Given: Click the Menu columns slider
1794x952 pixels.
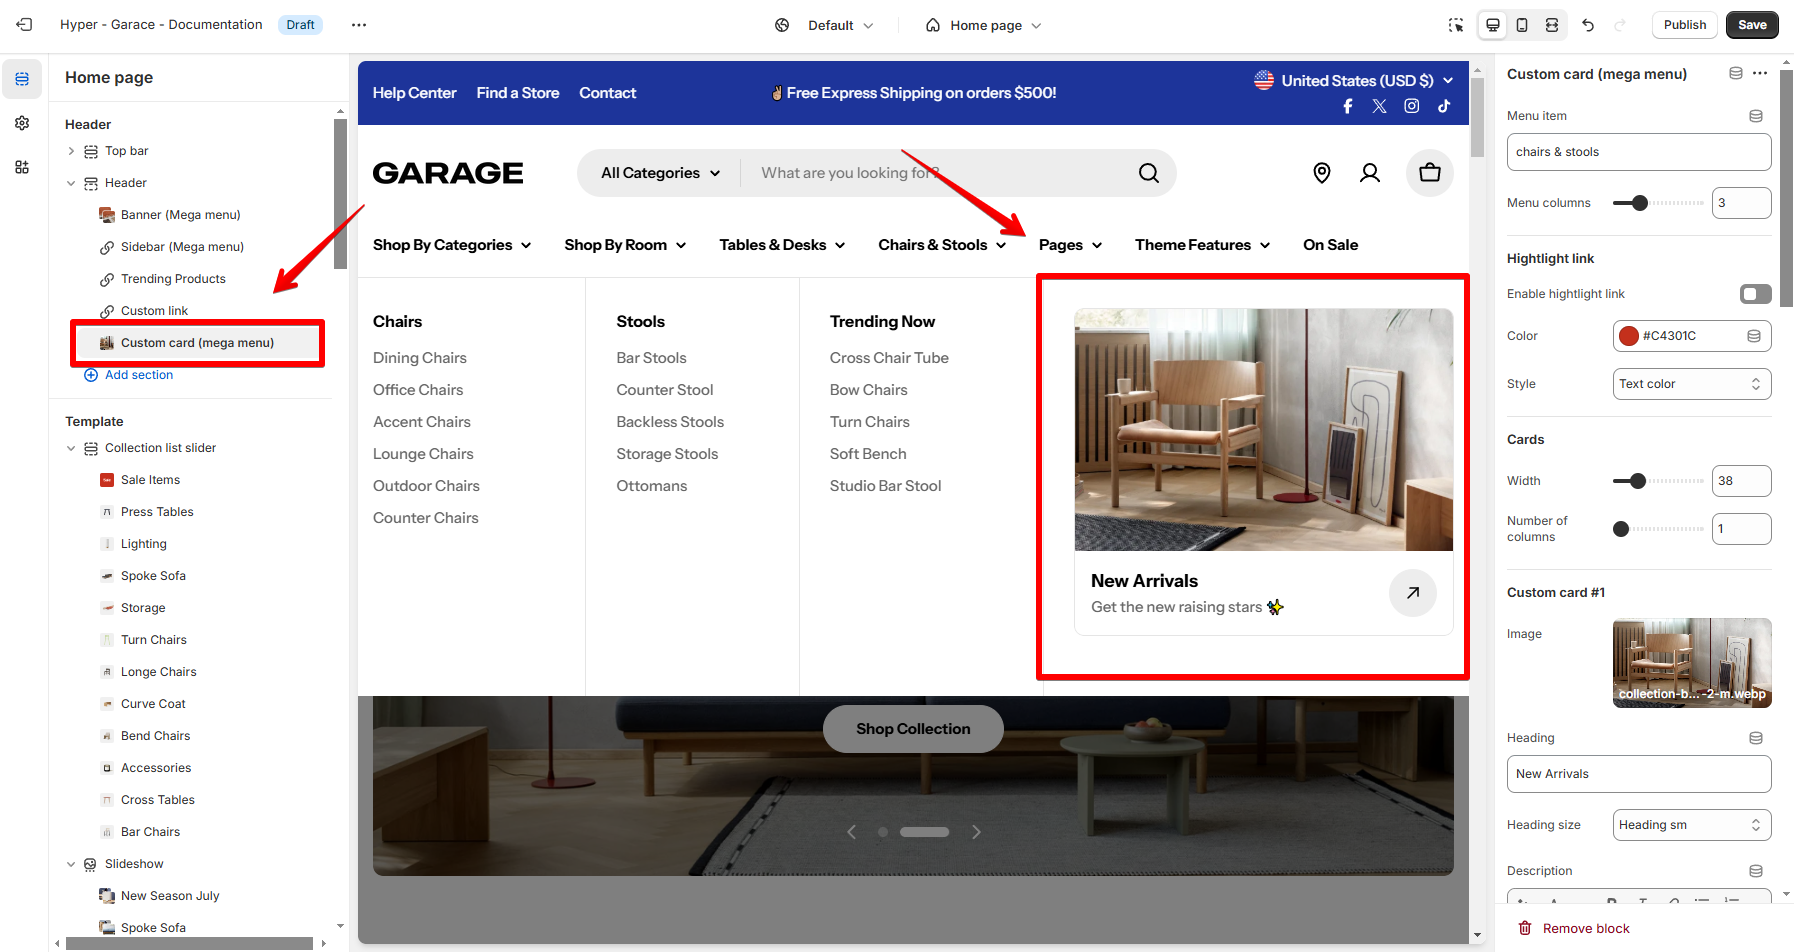Looking at the screenshot, I should click(1658, 203).
